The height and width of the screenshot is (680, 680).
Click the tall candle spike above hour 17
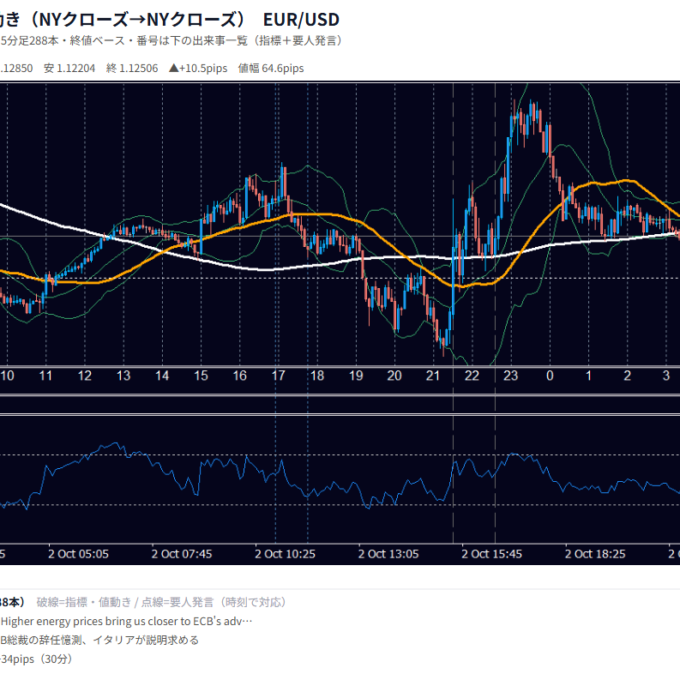pyautogui.click(x=283, y=182)
